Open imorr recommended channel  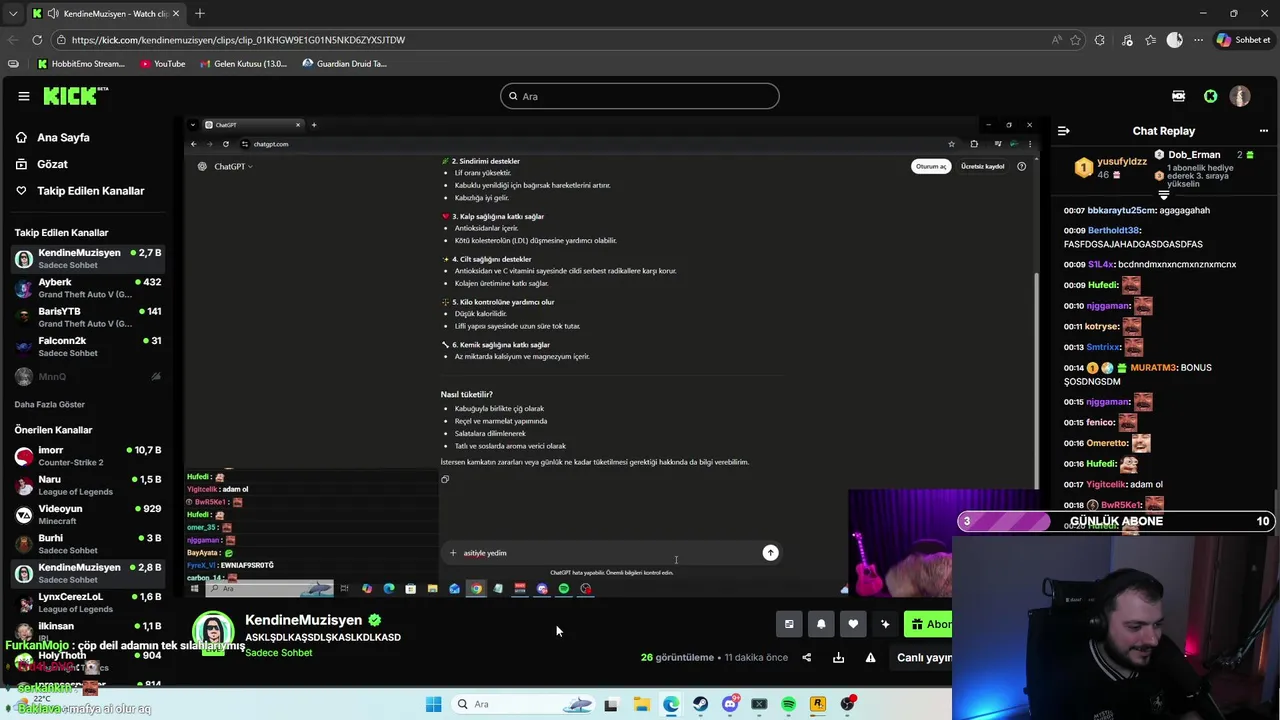(x=88, y=456)
